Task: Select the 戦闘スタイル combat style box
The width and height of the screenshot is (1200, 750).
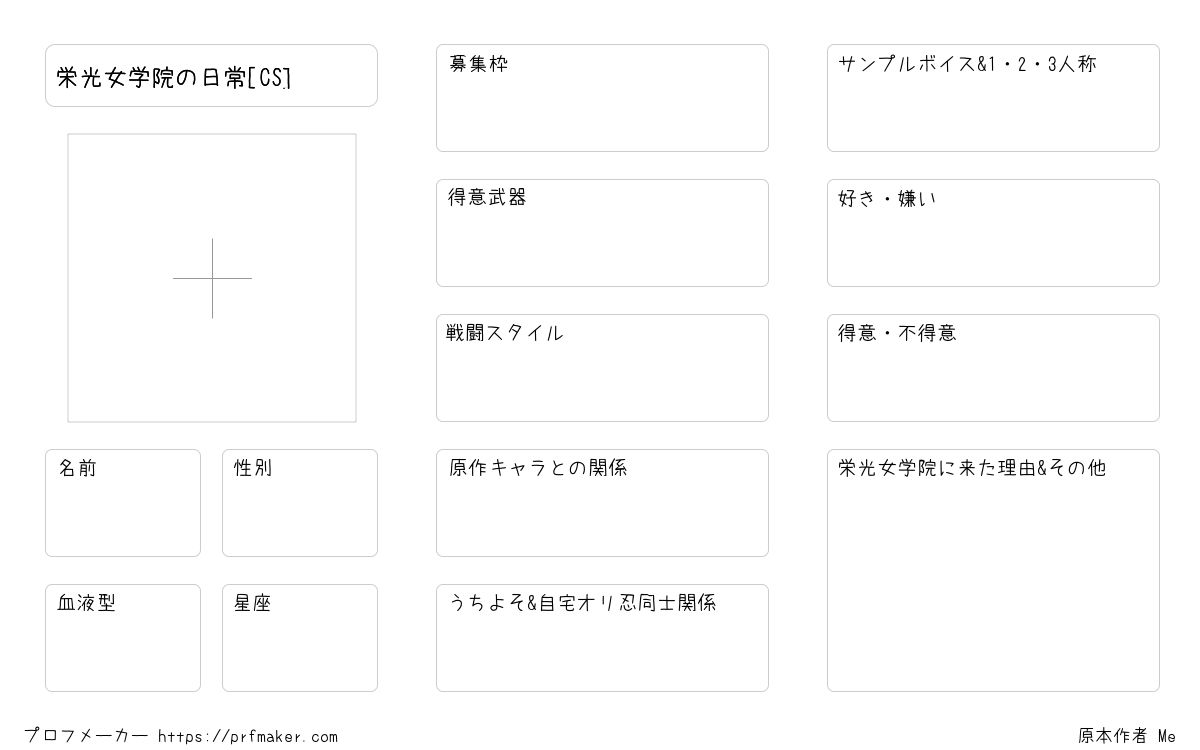Action: coord(602,368)
